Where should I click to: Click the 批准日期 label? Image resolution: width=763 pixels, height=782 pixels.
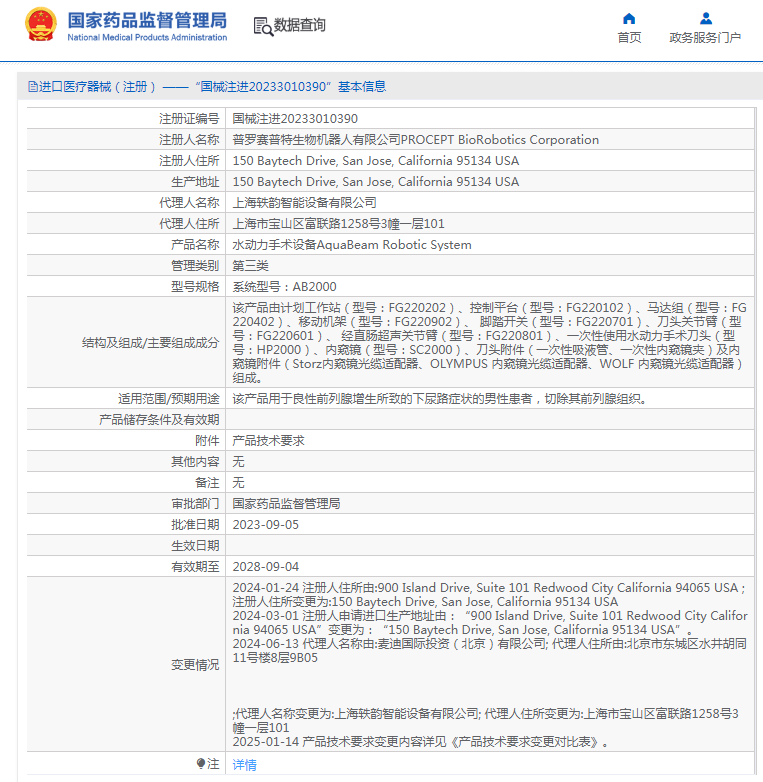tap(195, 525)
